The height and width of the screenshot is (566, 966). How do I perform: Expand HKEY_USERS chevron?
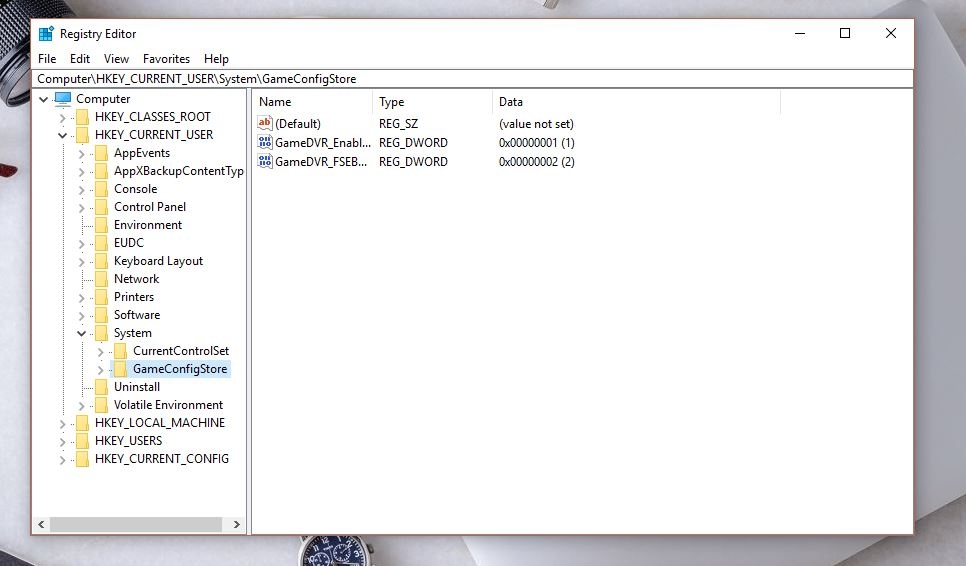coord(62,442)
